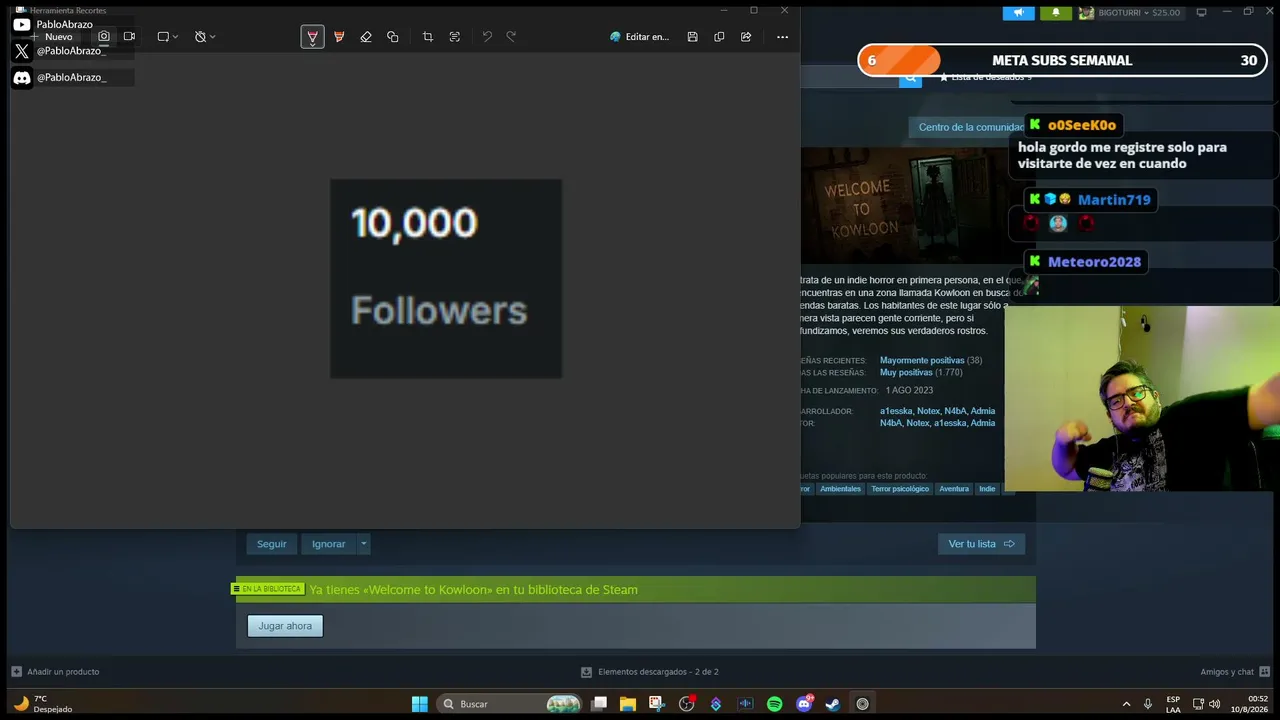This screenshot has height=720, width=1280.
Task: Open Steam 'Amigos y chat'
Action: click(x=1235, y=672)
